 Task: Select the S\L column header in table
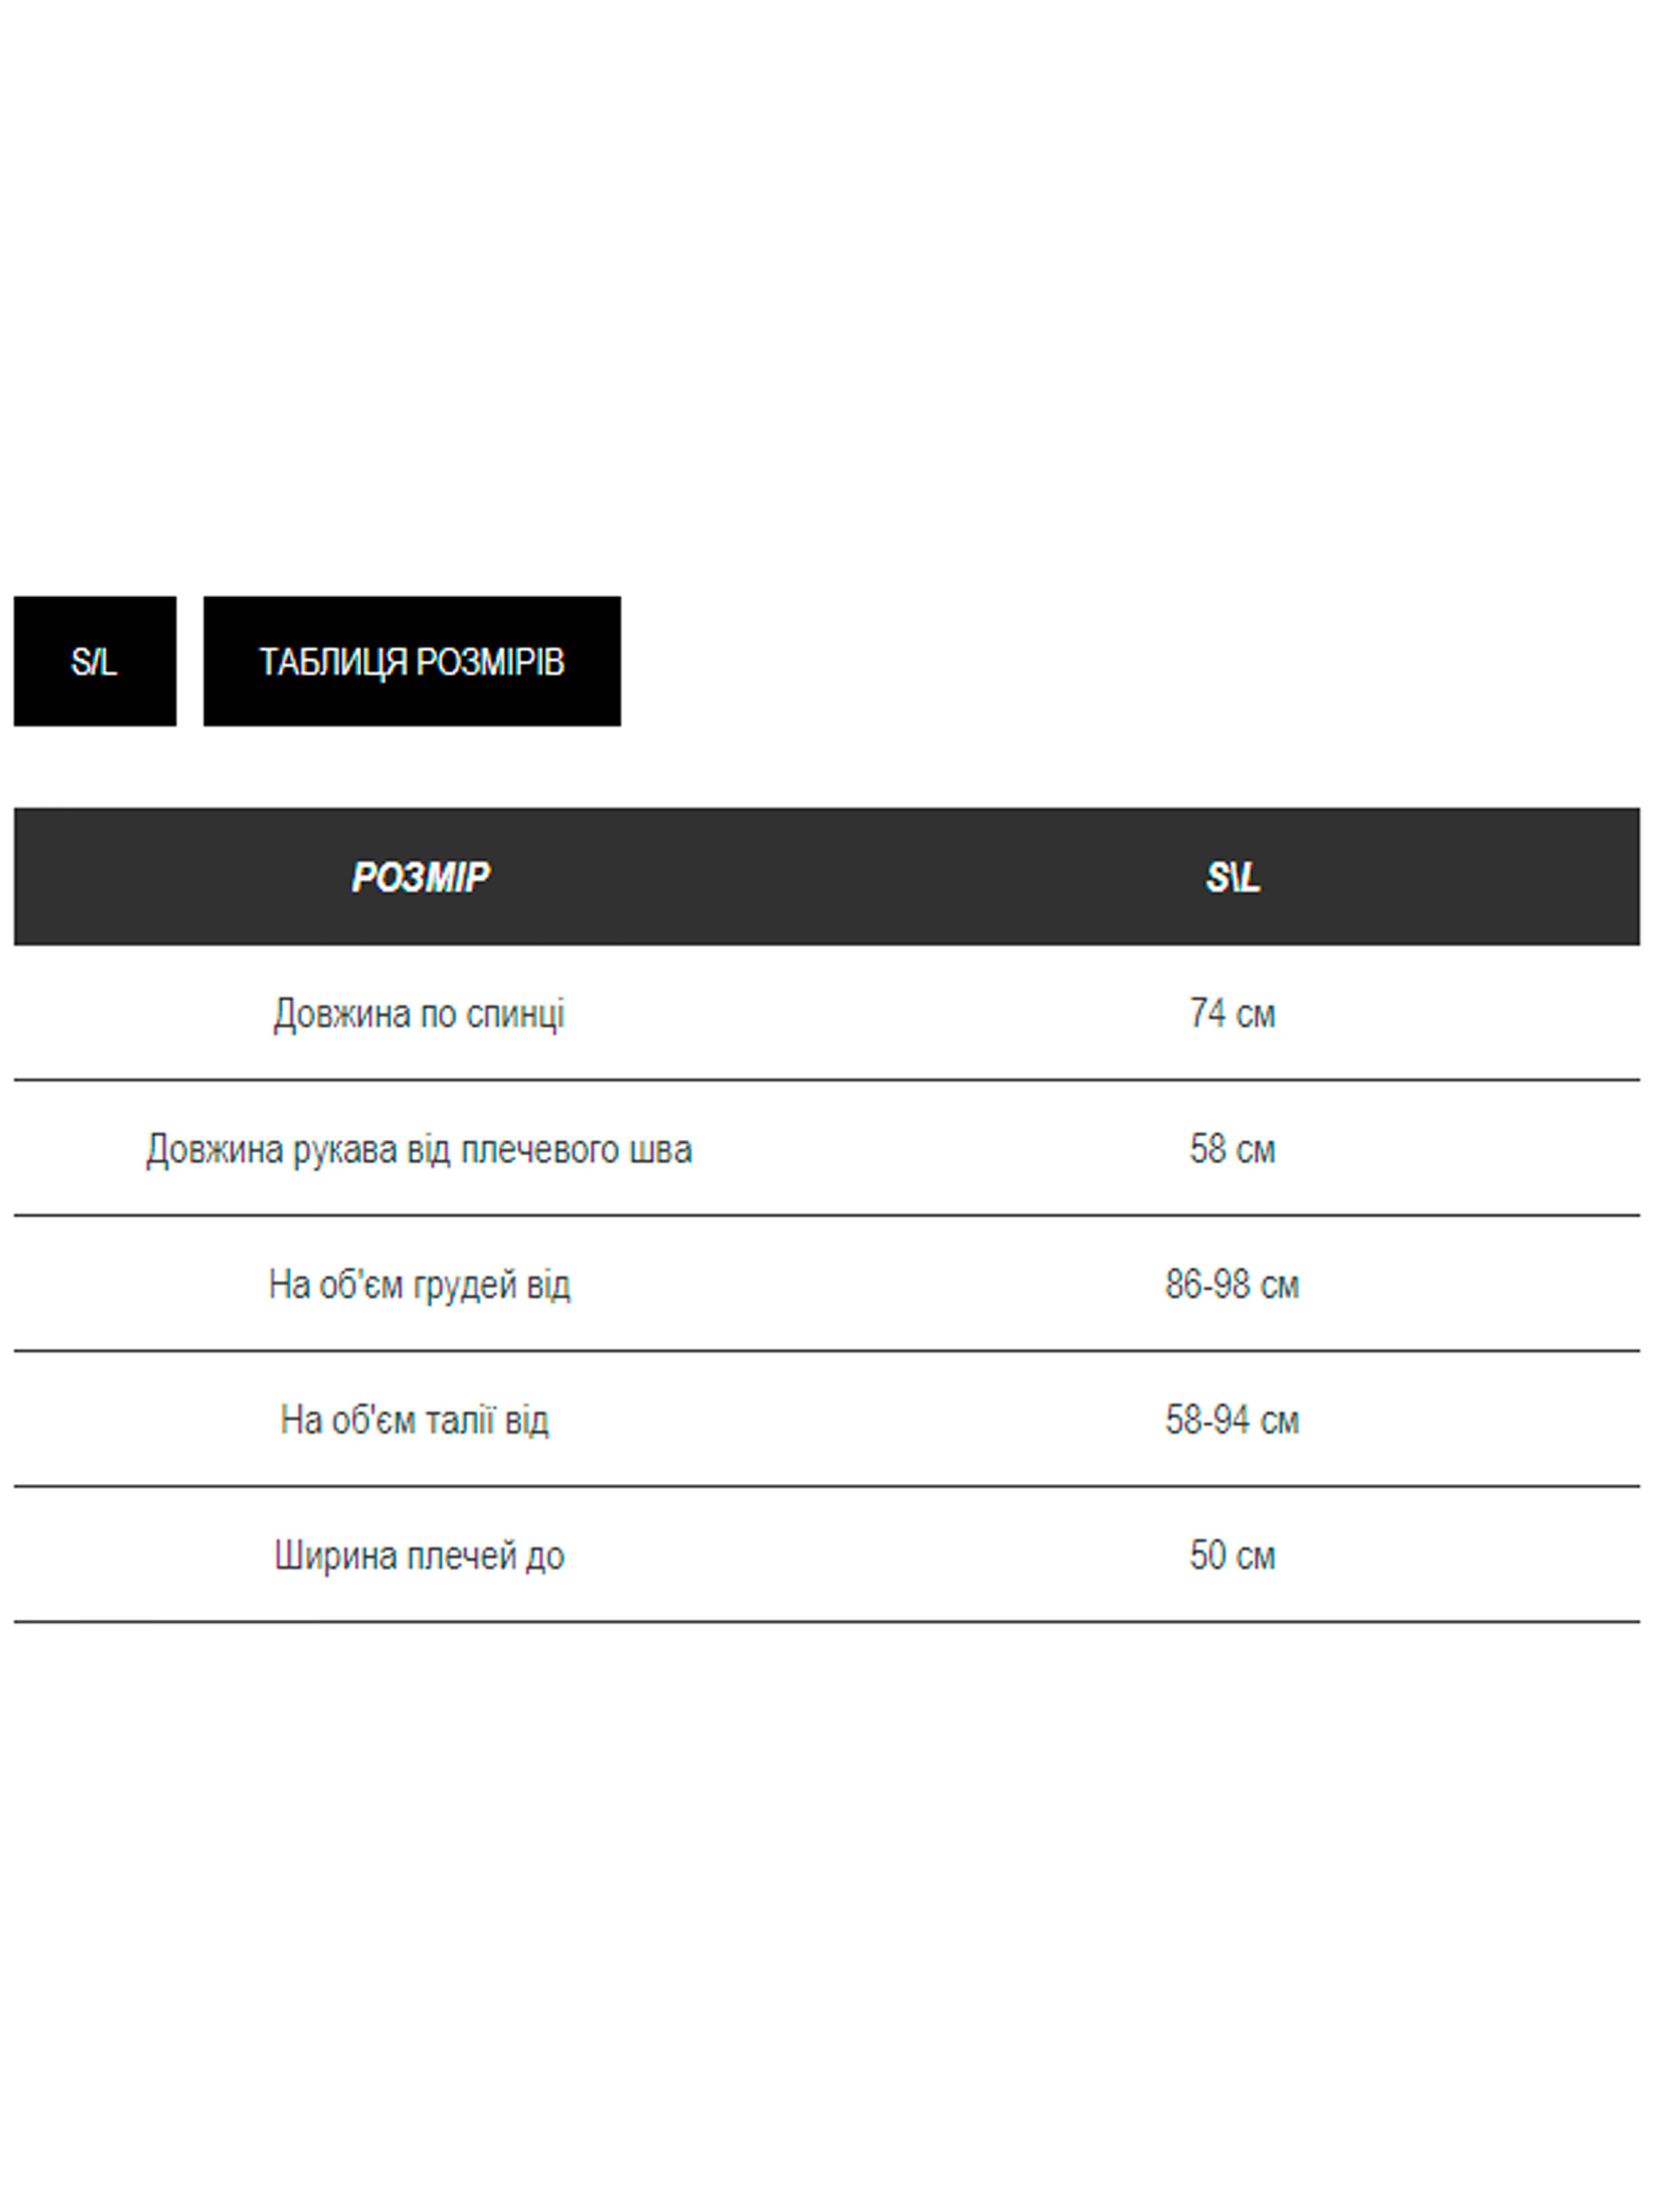(x=1232, y=877)
